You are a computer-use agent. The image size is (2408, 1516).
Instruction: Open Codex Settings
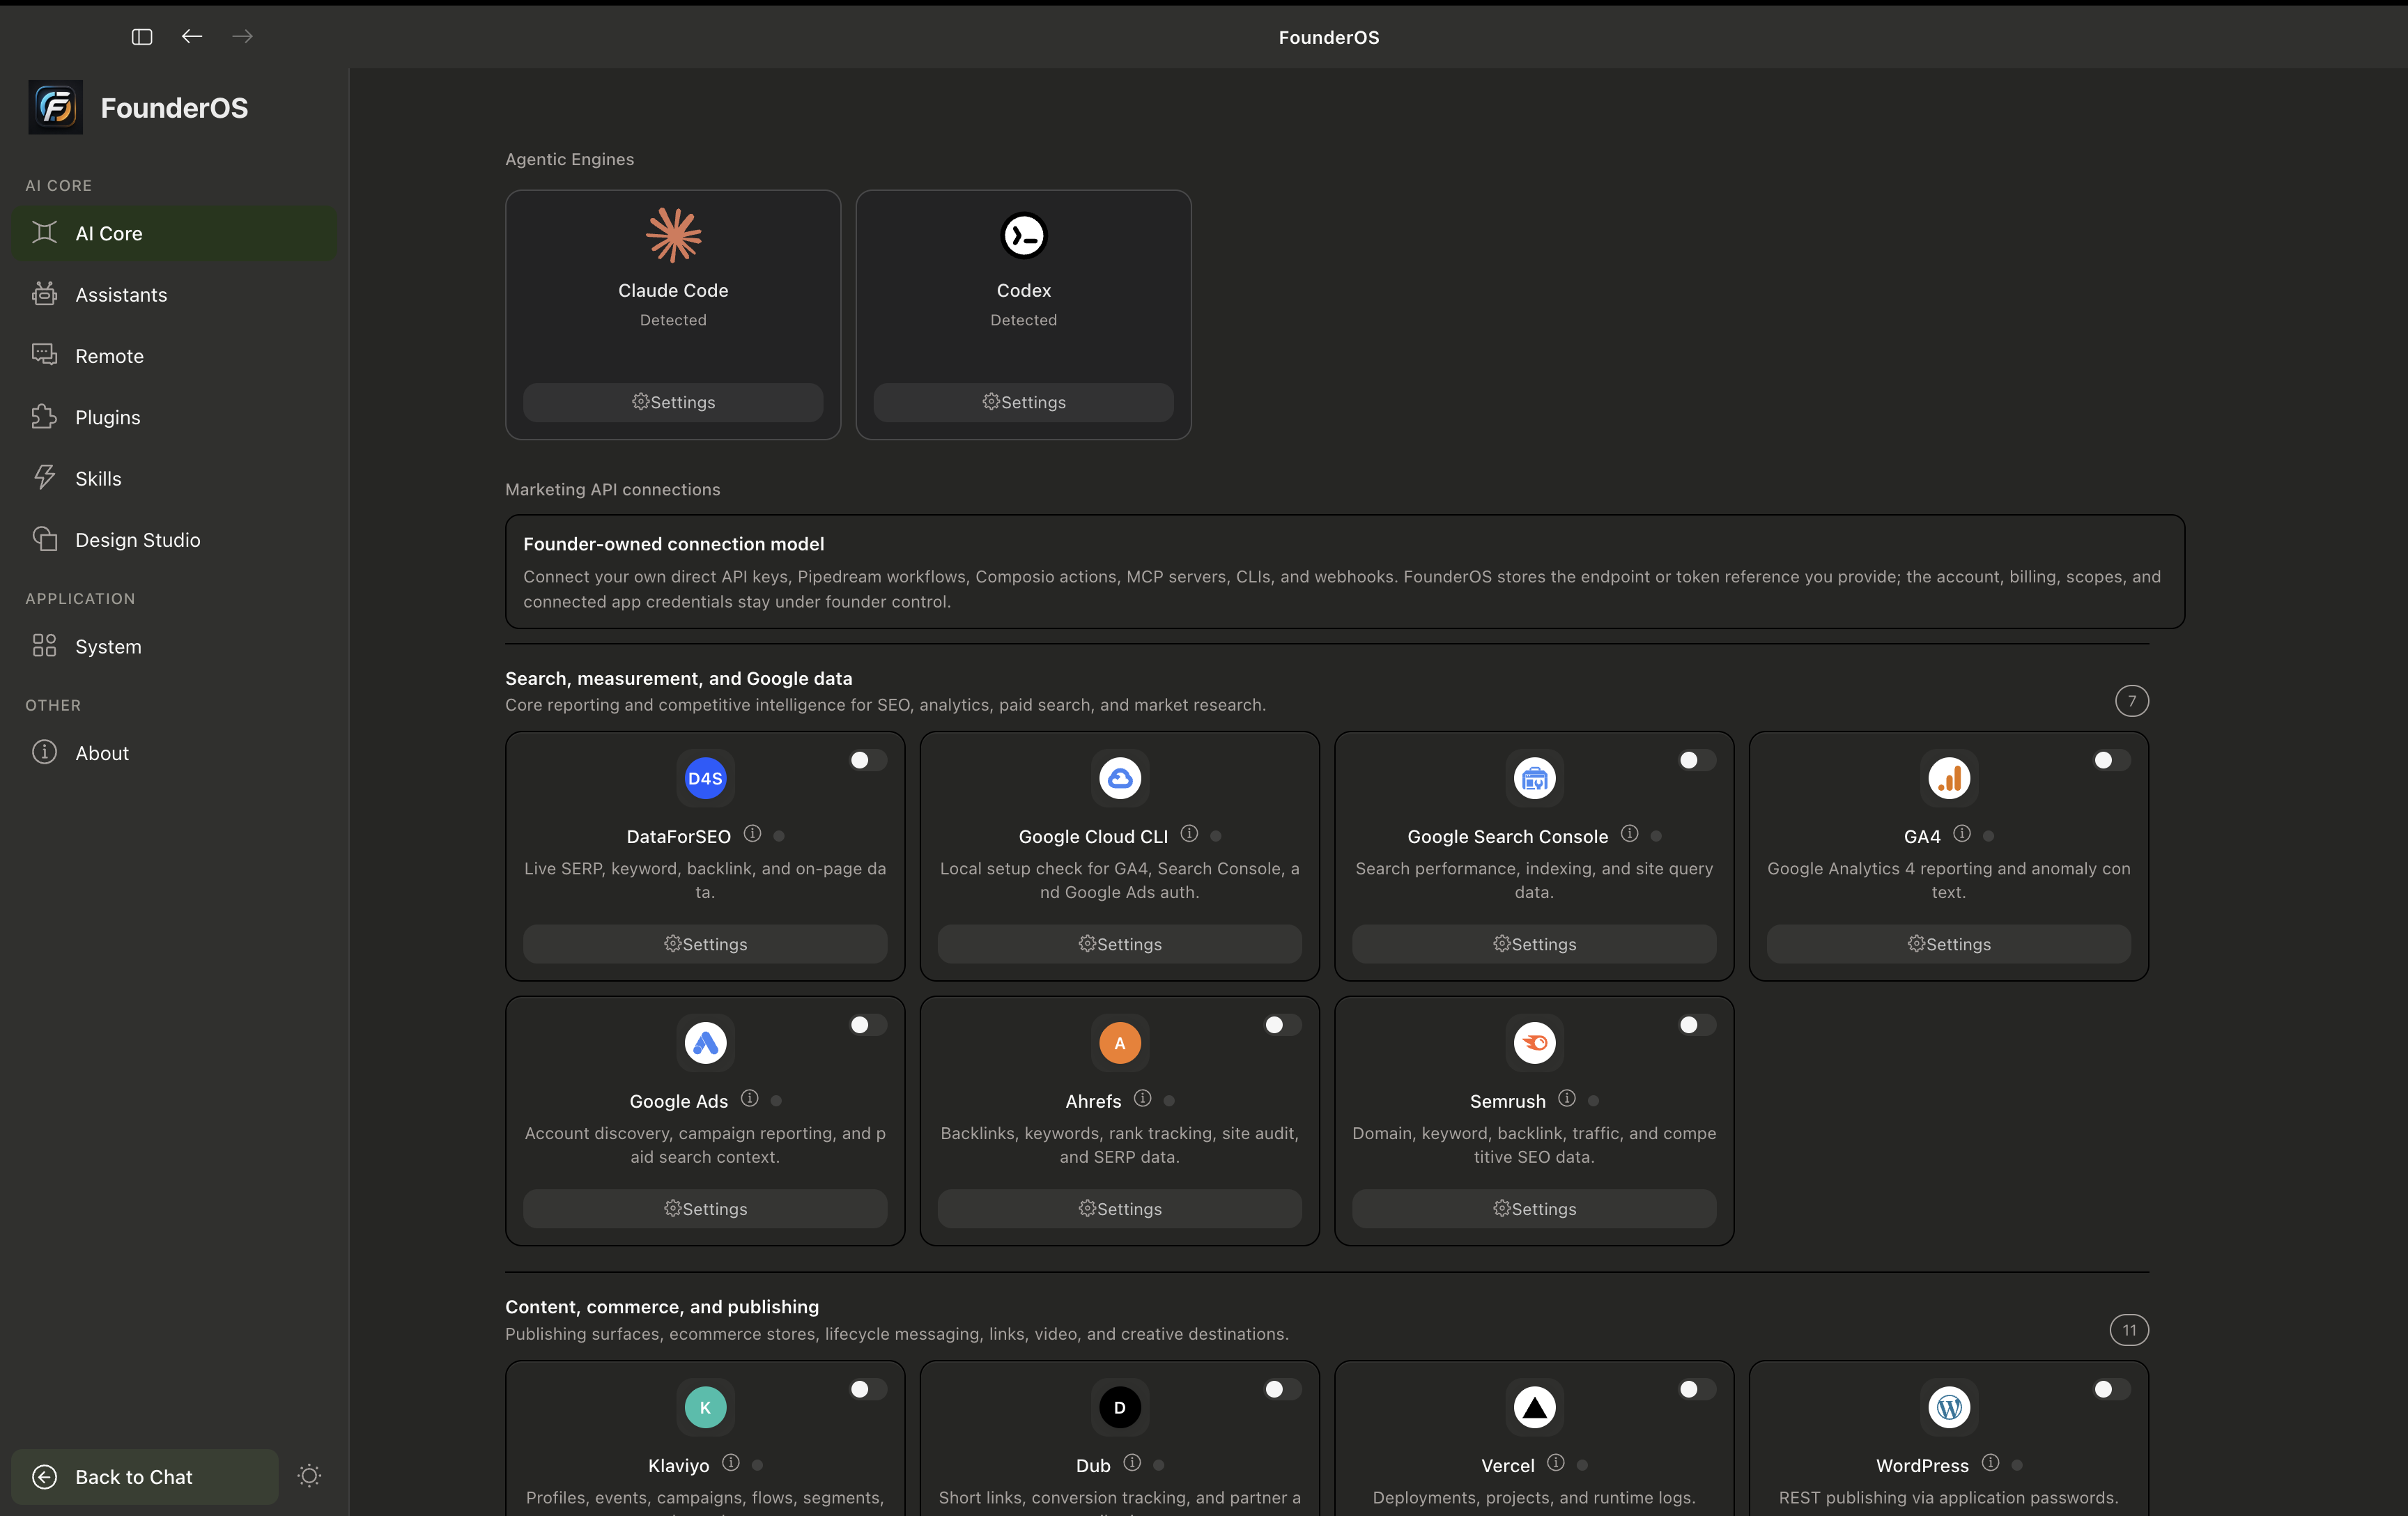[x=1024, y=402]
